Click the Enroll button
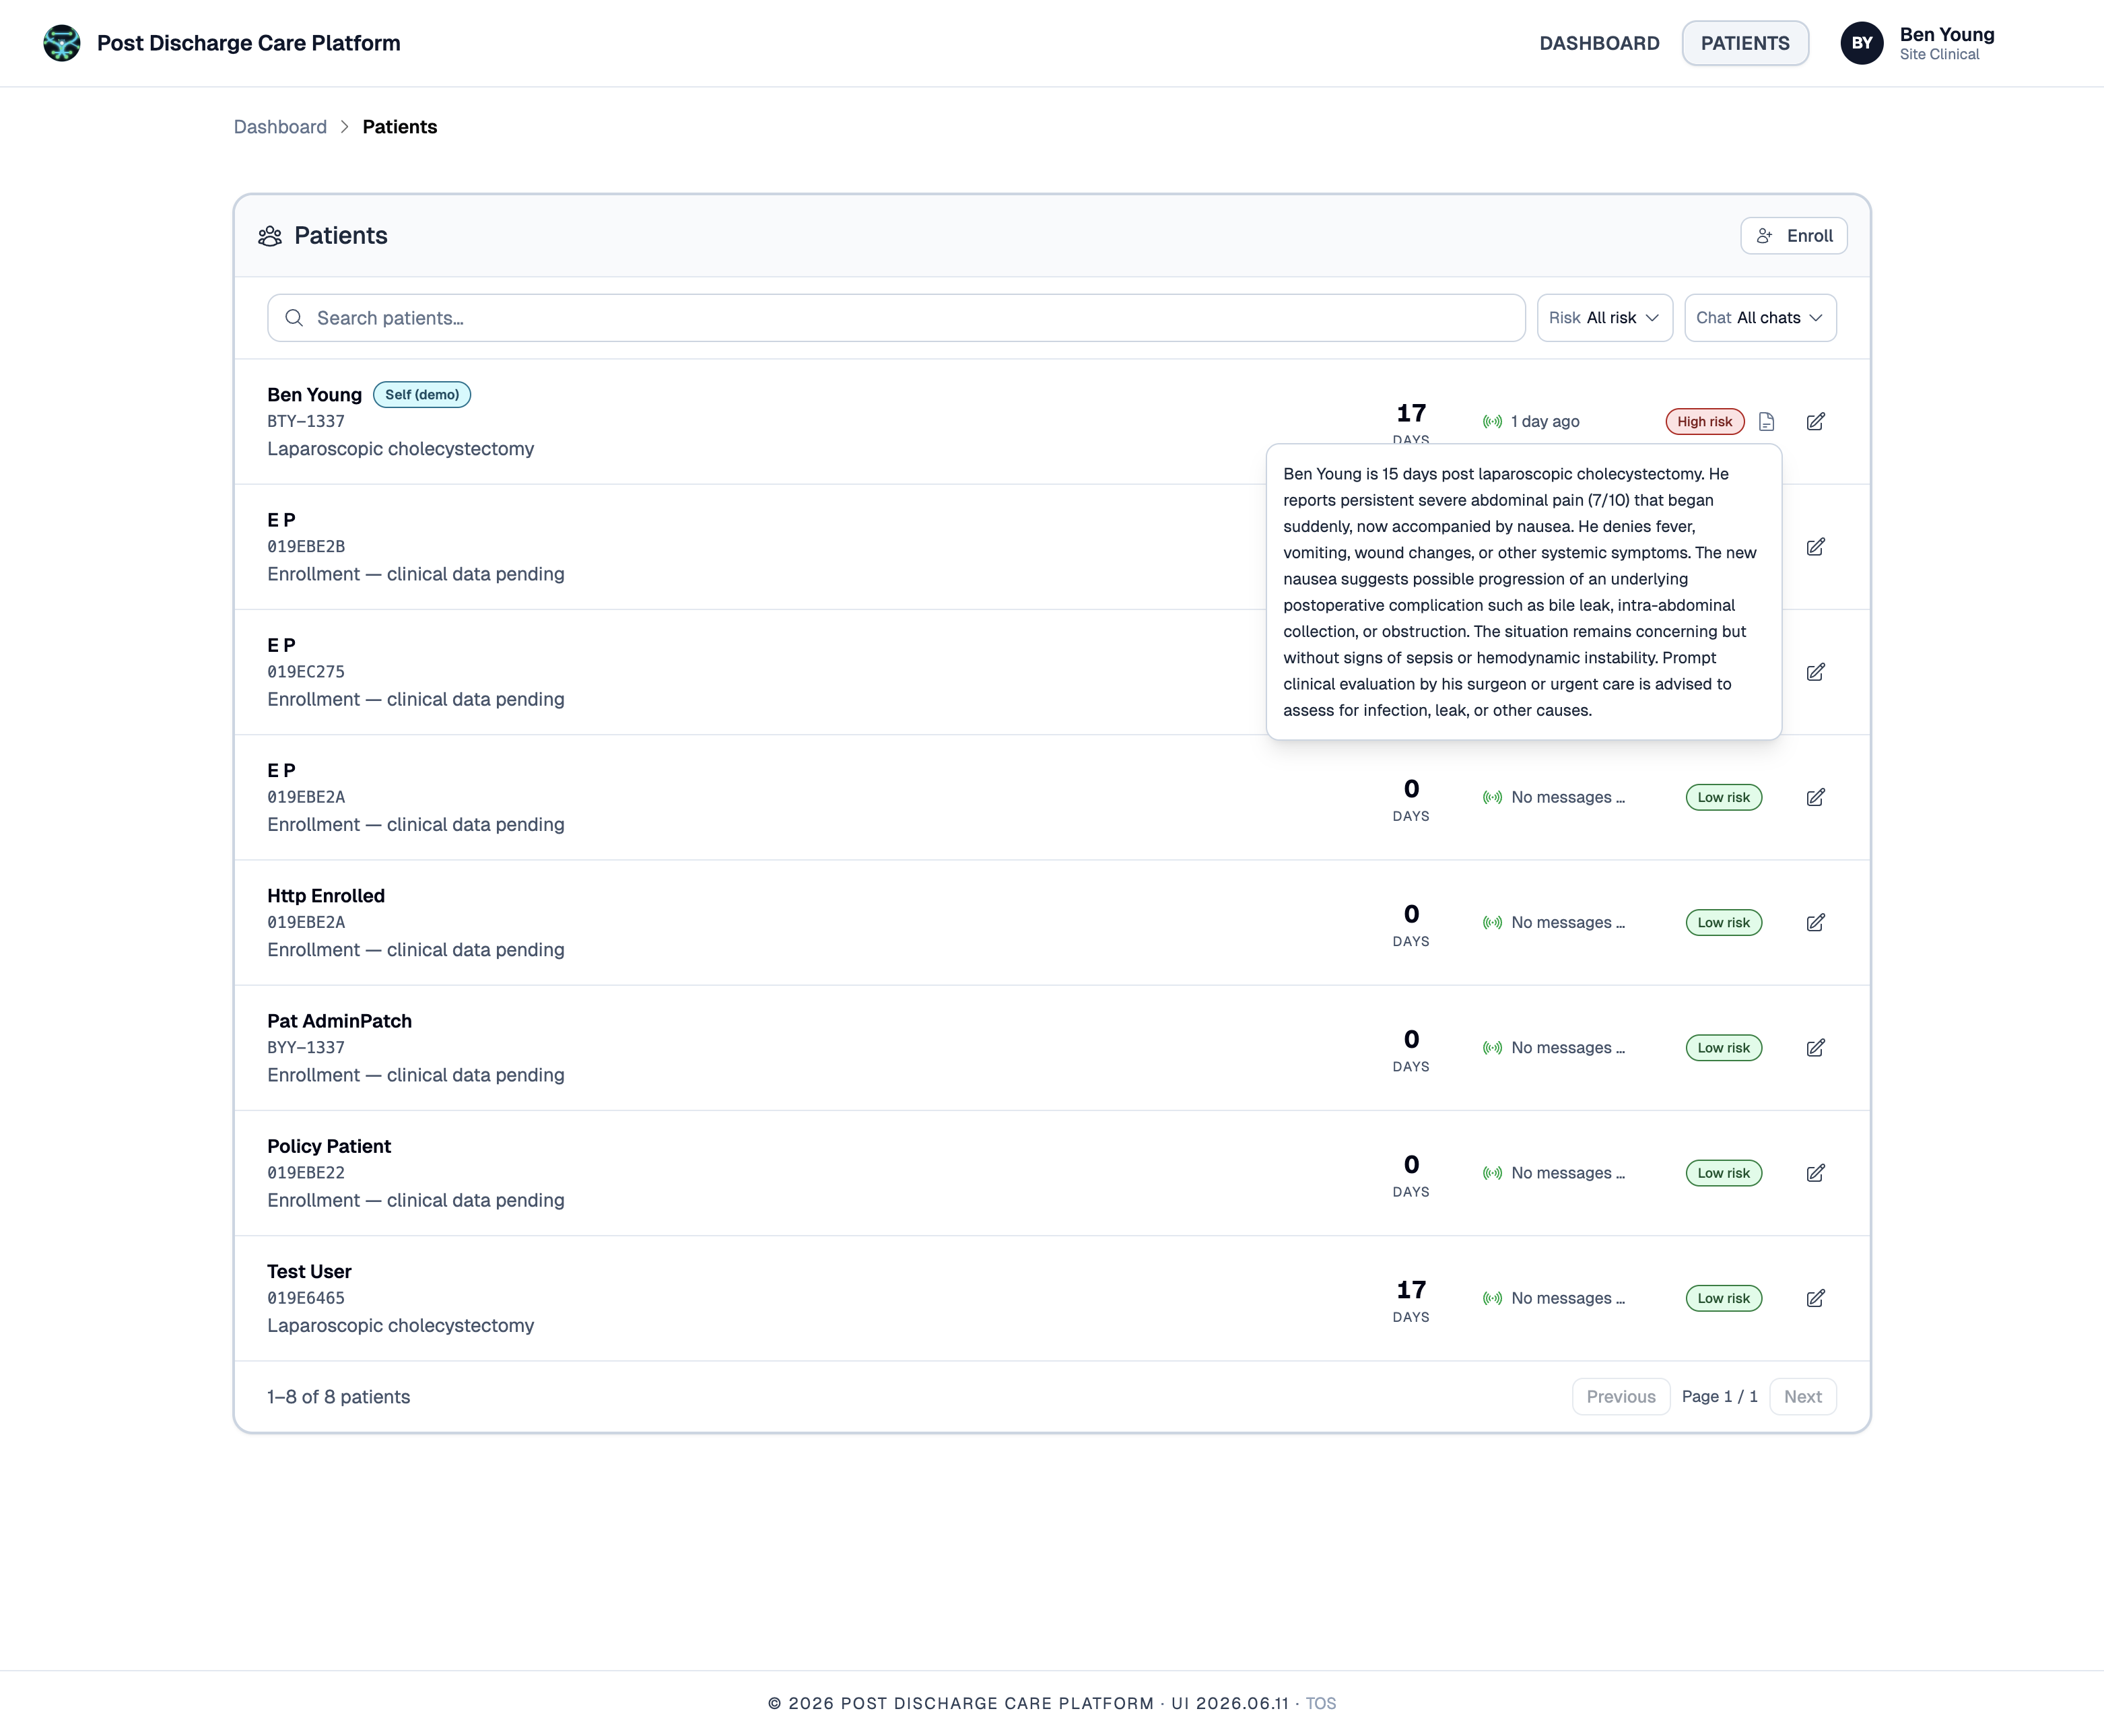2104x1736 pixels. [1793, 236]
